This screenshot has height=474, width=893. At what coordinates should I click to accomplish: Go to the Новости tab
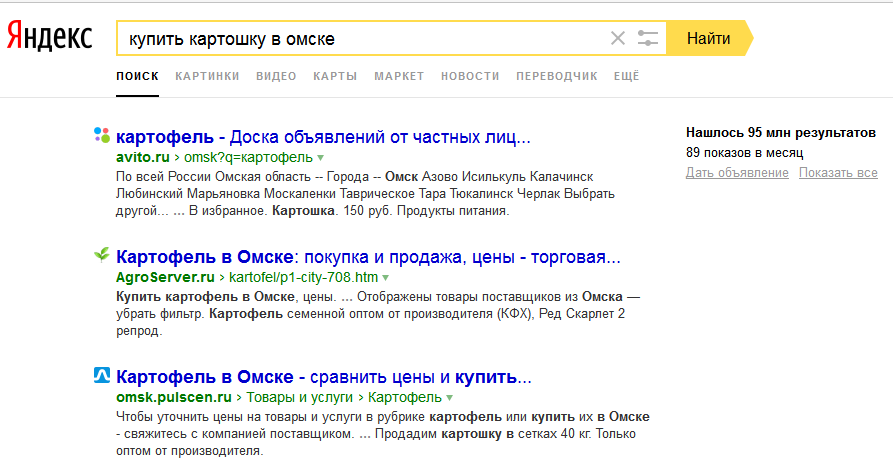470,76
